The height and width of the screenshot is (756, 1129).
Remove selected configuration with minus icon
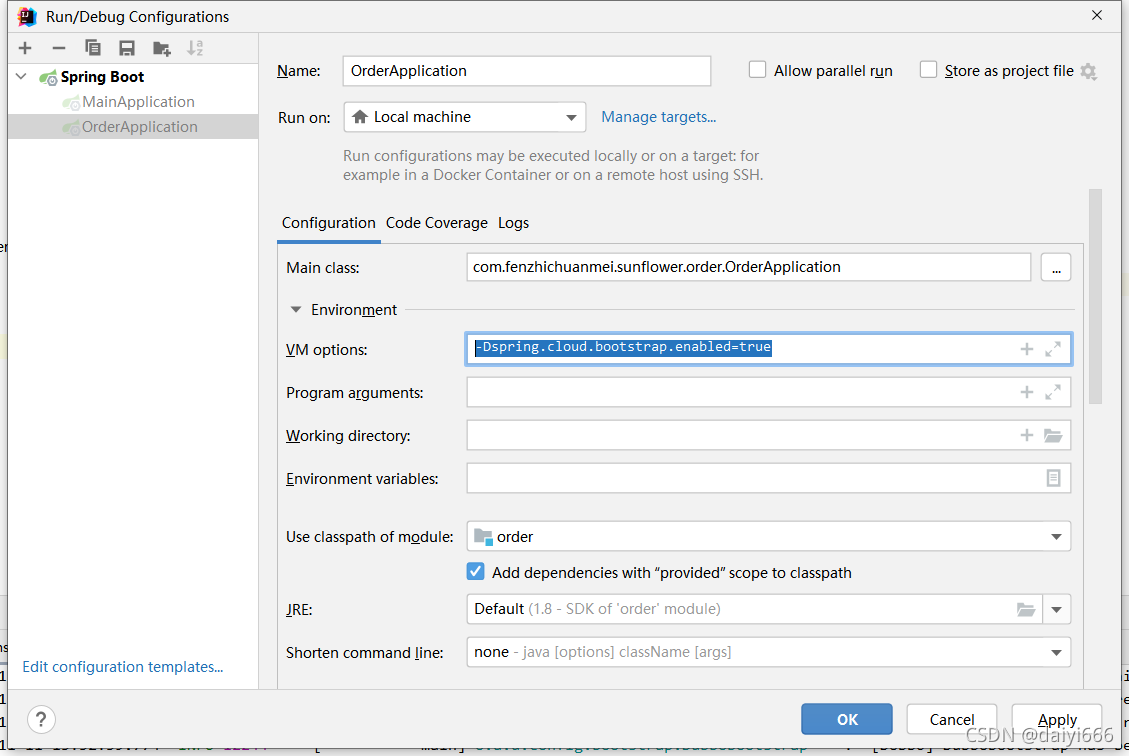tap(59, 48)
